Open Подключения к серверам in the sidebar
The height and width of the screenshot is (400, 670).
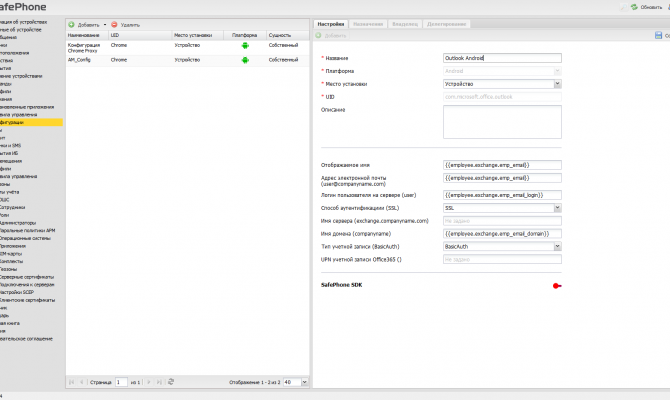pos(27,285)
